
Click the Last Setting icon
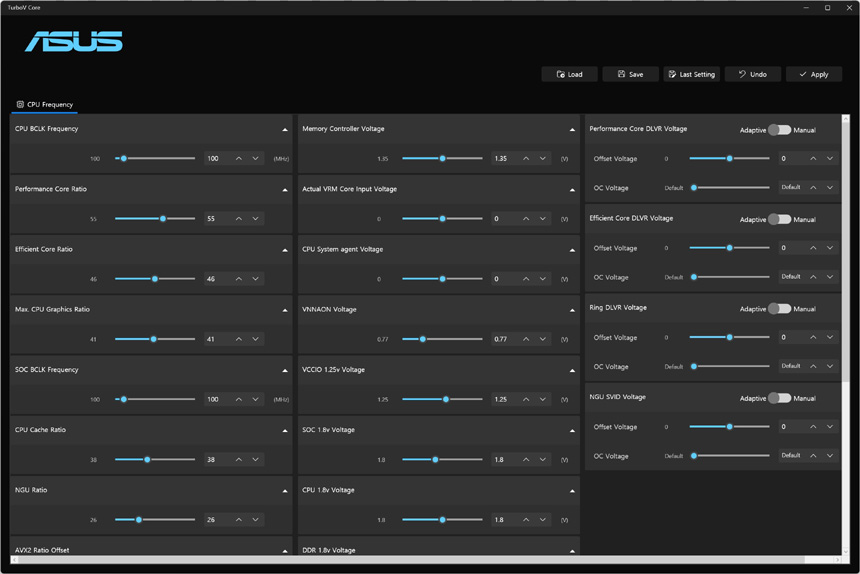pyautogui.click(x=672, y=75)
